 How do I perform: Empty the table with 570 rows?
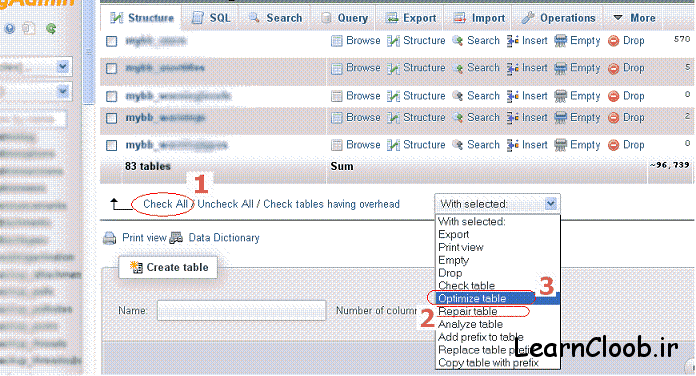577,41
